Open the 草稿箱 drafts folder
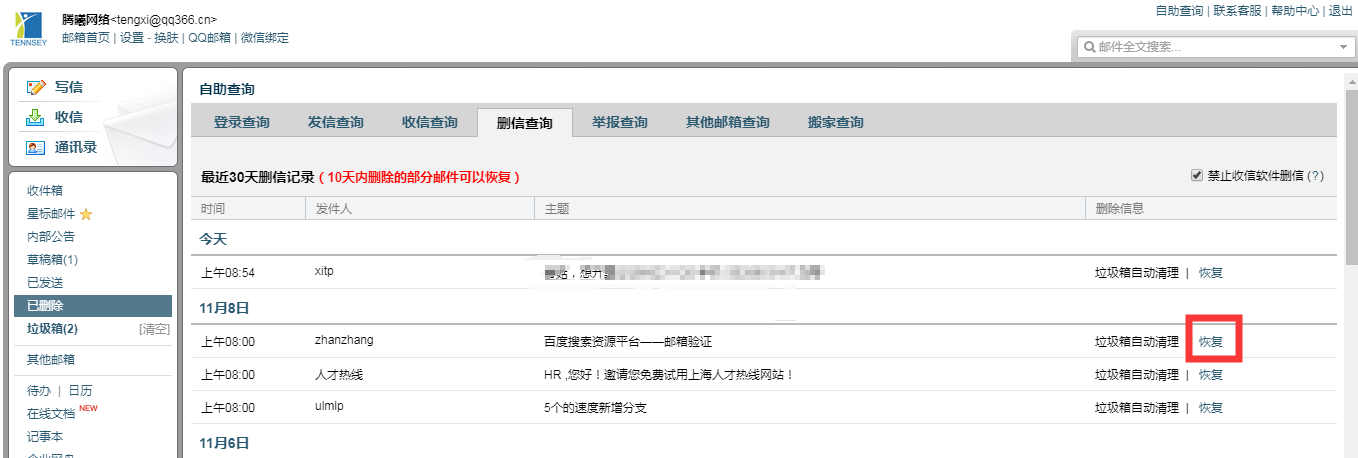 click(x=52, y=260)
